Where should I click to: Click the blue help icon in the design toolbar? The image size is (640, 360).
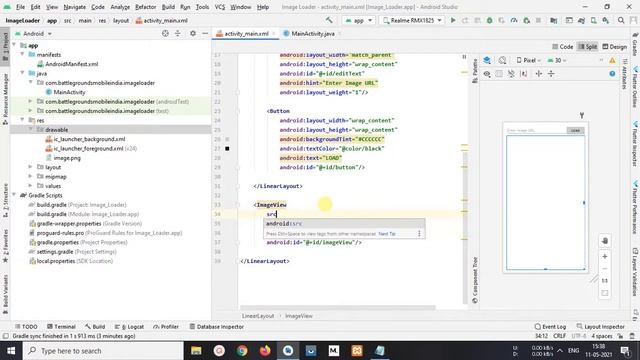click(x=612, y=74)
